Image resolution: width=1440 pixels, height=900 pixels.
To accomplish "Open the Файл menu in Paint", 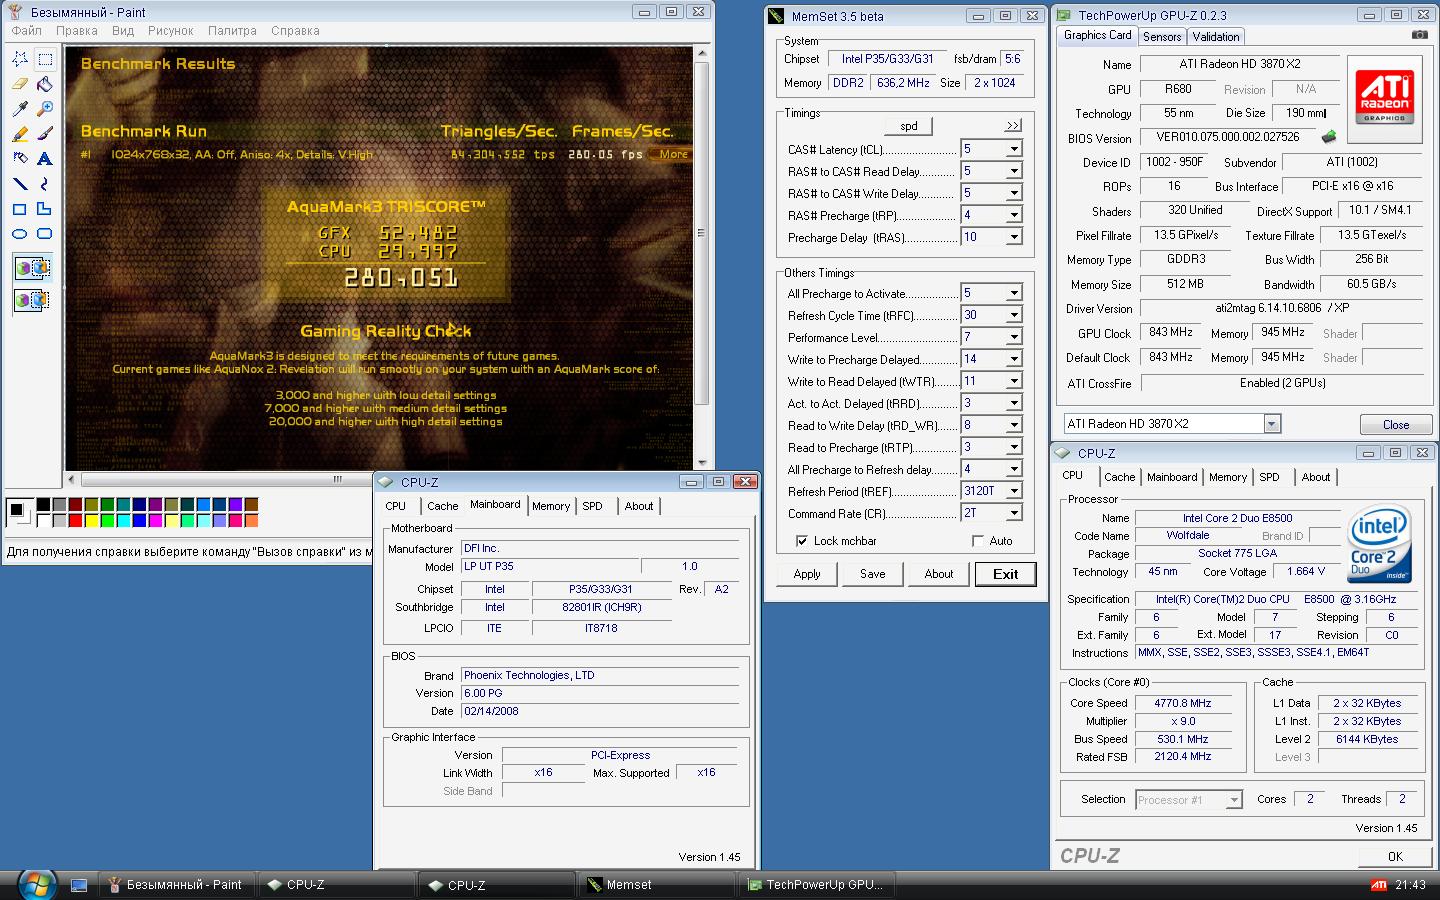I will (27, 31).
